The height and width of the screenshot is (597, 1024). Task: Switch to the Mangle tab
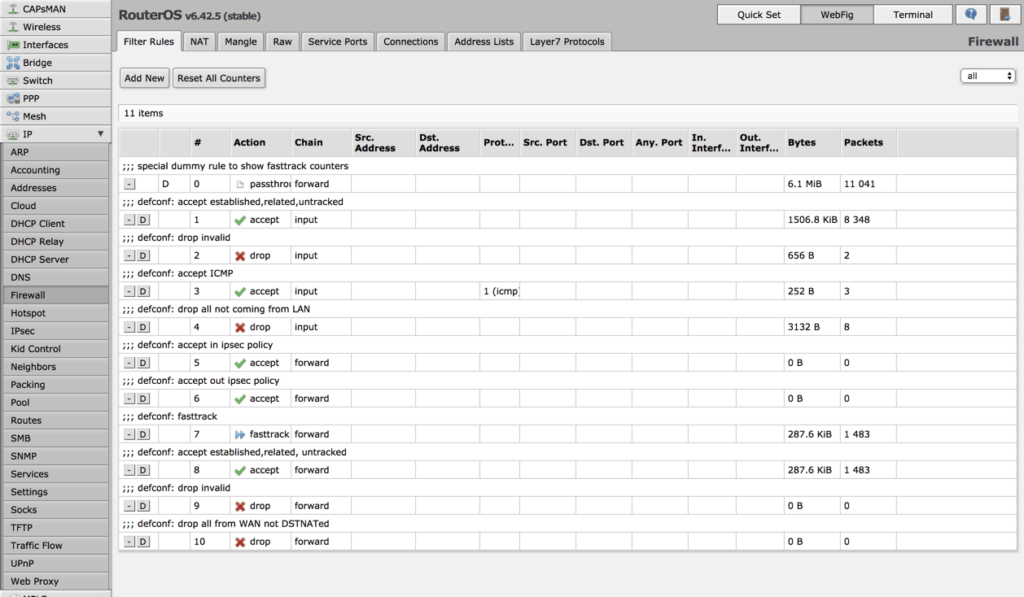tap(240, 41)
